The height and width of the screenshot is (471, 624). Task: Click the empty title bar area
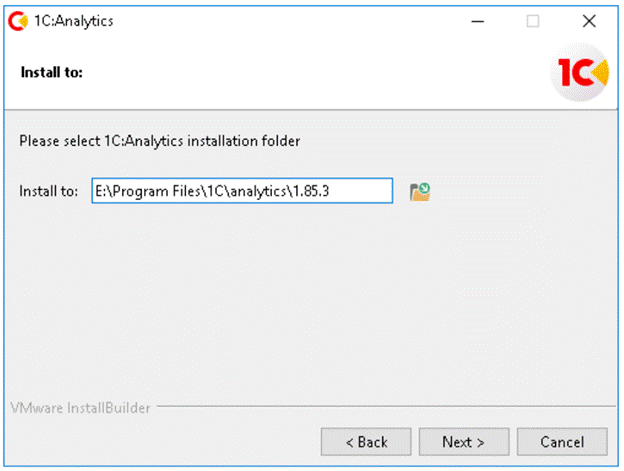point(280,21)
